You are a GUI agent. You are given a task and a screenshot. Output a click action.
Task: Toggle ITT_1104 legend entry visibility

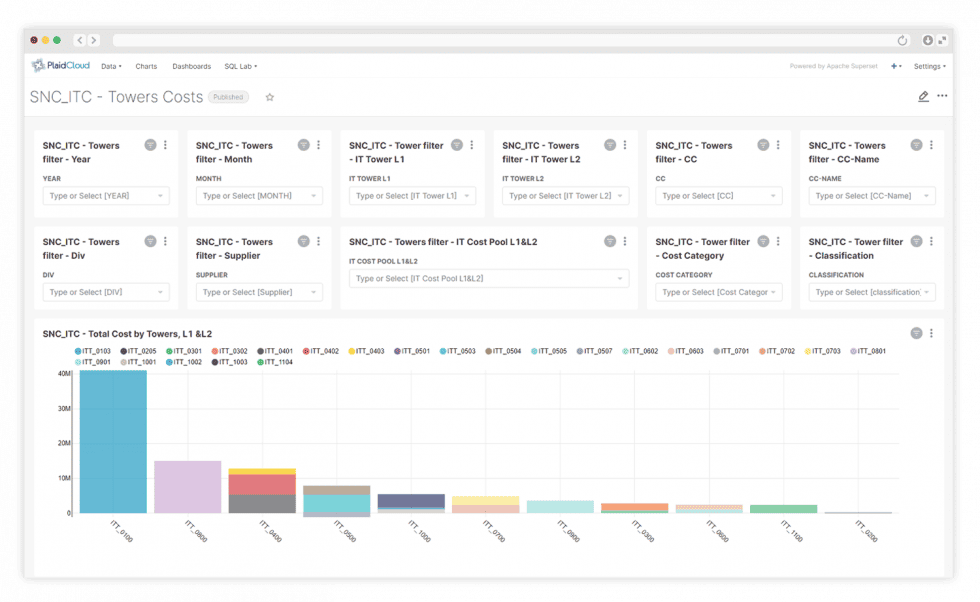(275, 362)
